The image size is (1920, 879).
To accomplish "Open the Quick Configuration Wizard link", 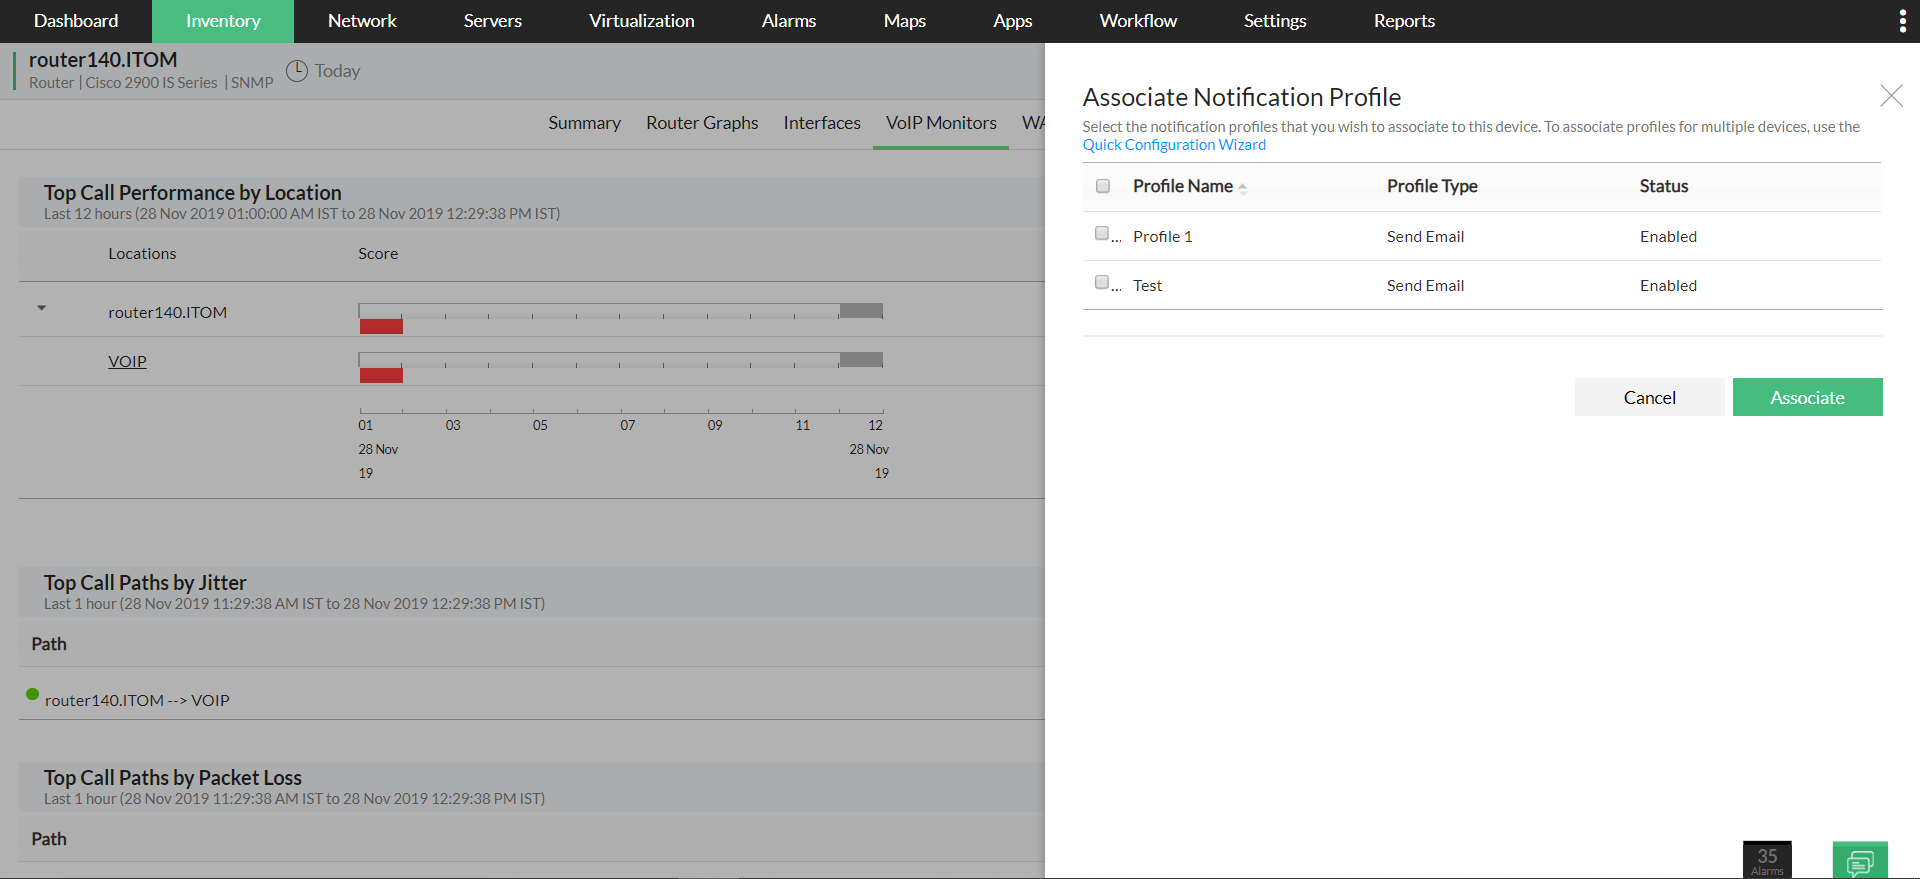I will 1174,145.
